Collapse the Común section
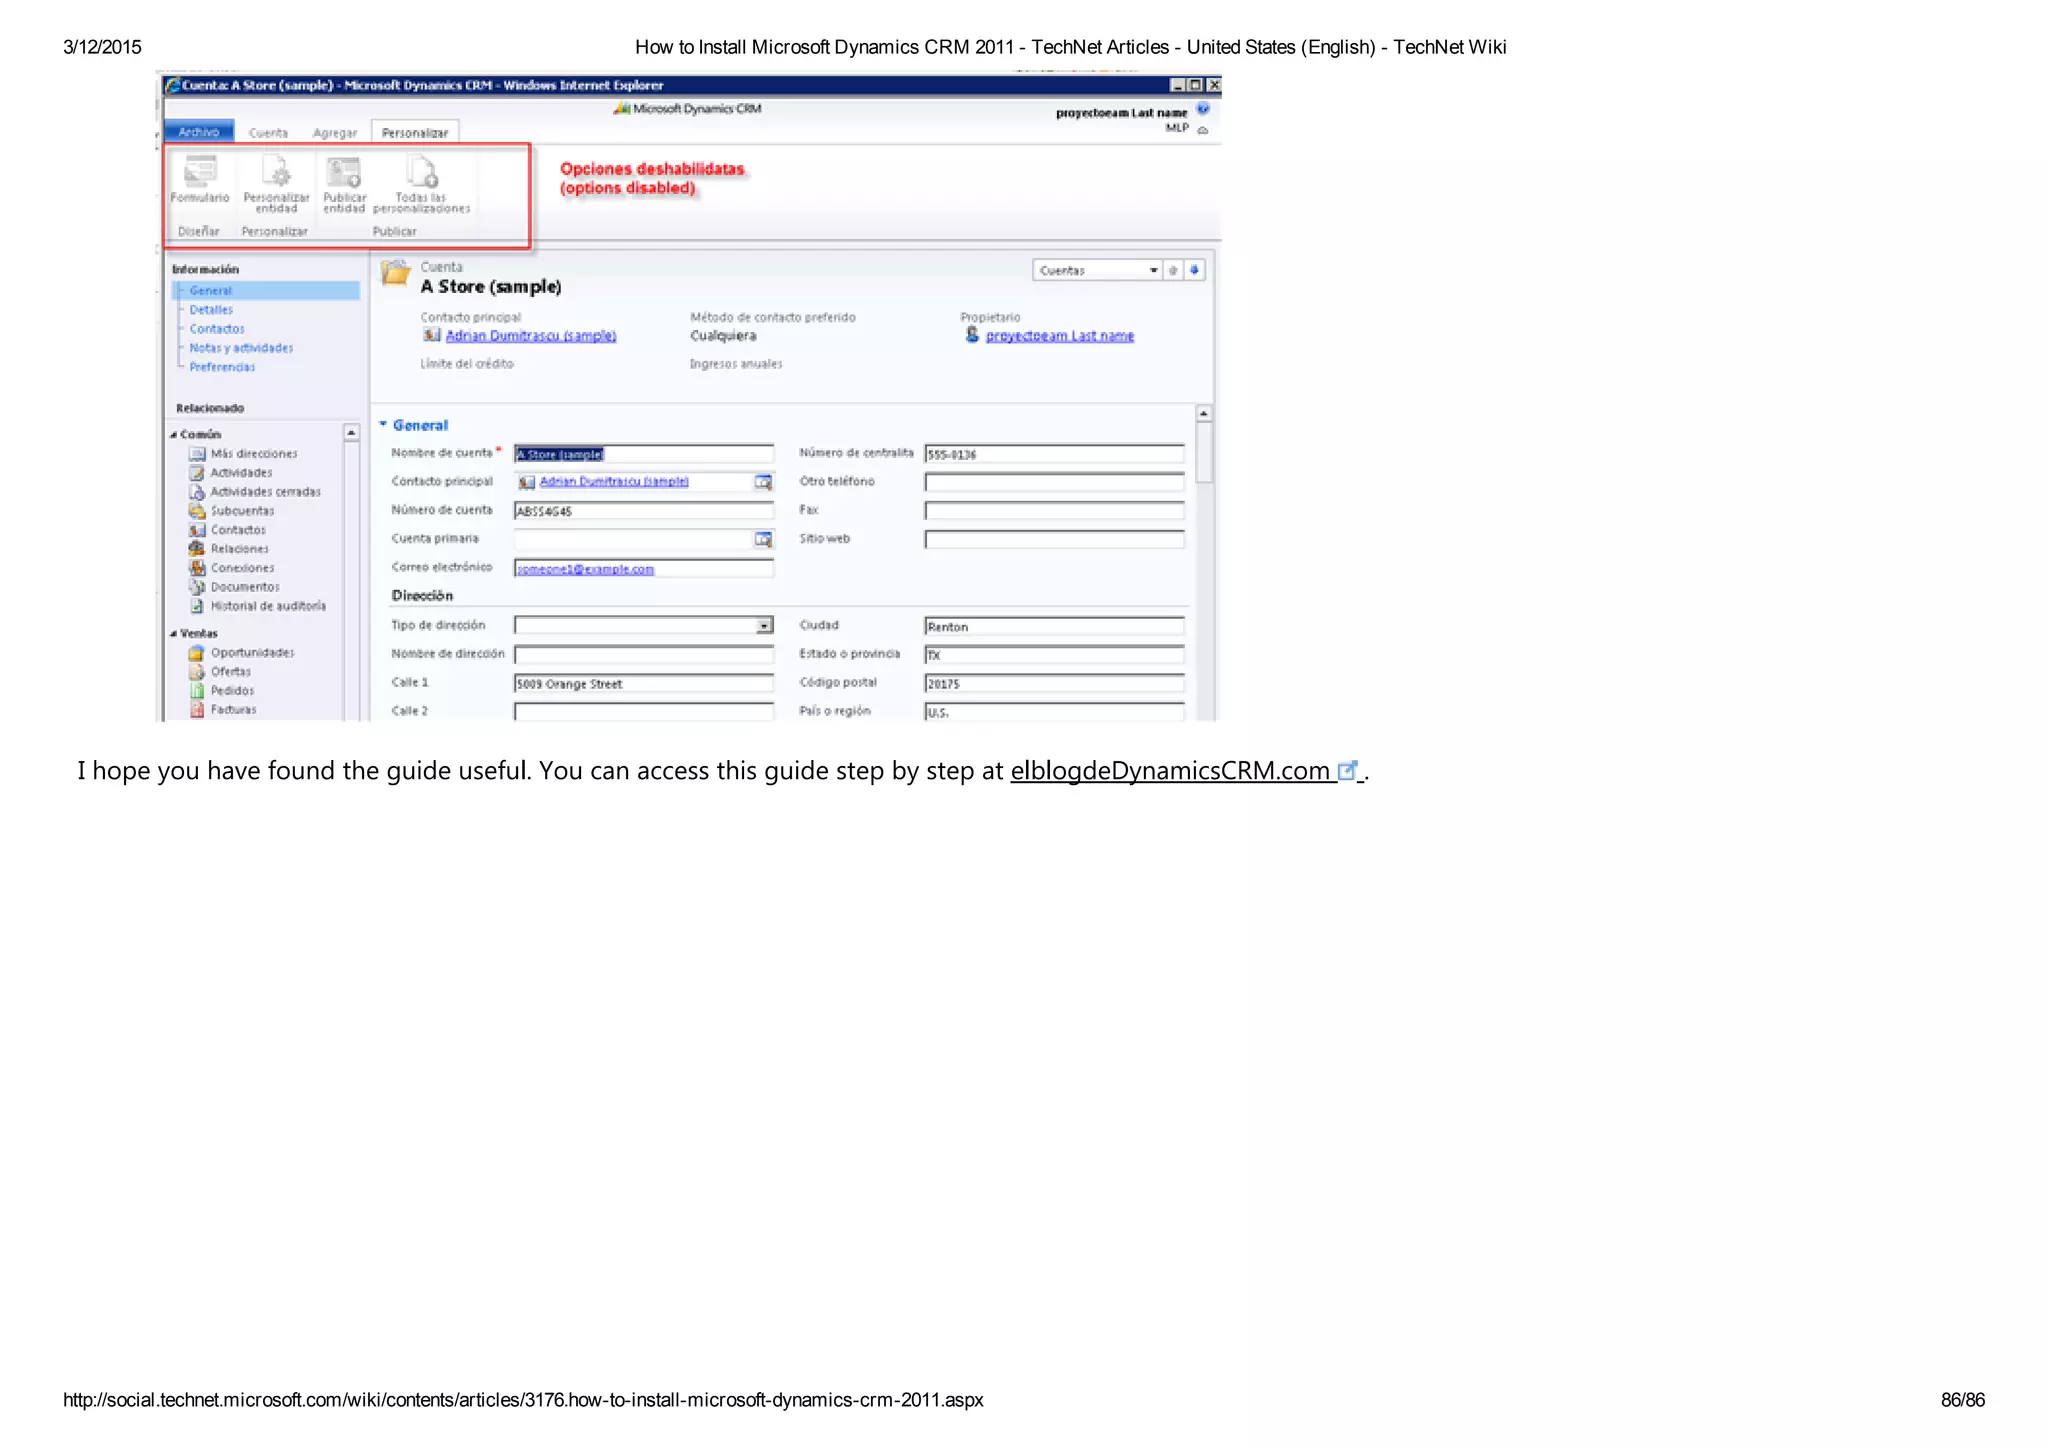Viewport: 2048px width, 1448px height. tap(174, 435)
